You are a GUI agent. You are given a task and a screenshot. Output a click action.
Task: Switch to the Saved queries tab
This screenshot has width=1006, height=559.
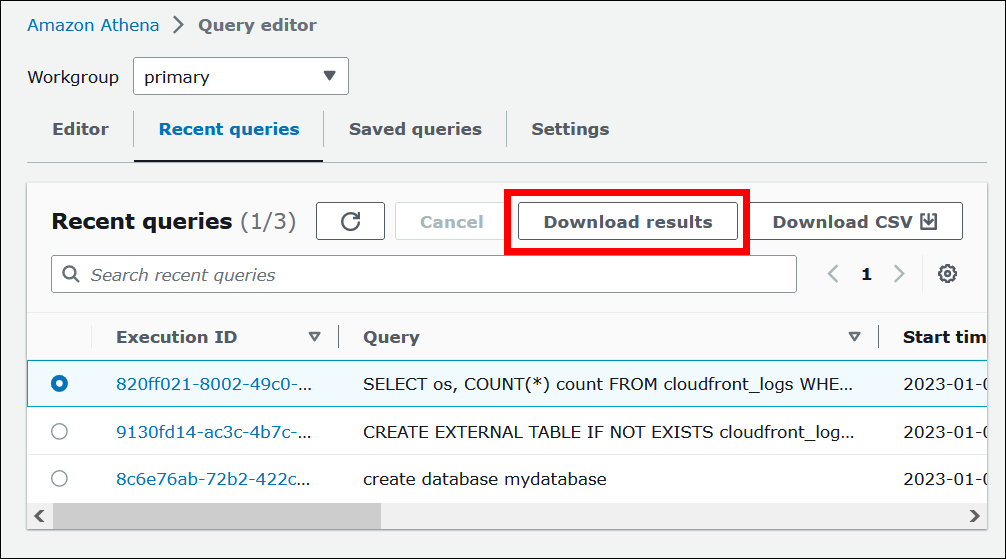click(x=415, y=129)
